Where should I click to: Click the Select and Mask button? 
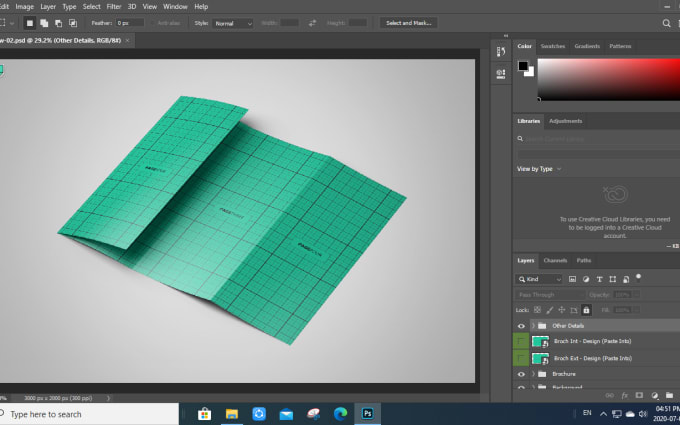409,23
